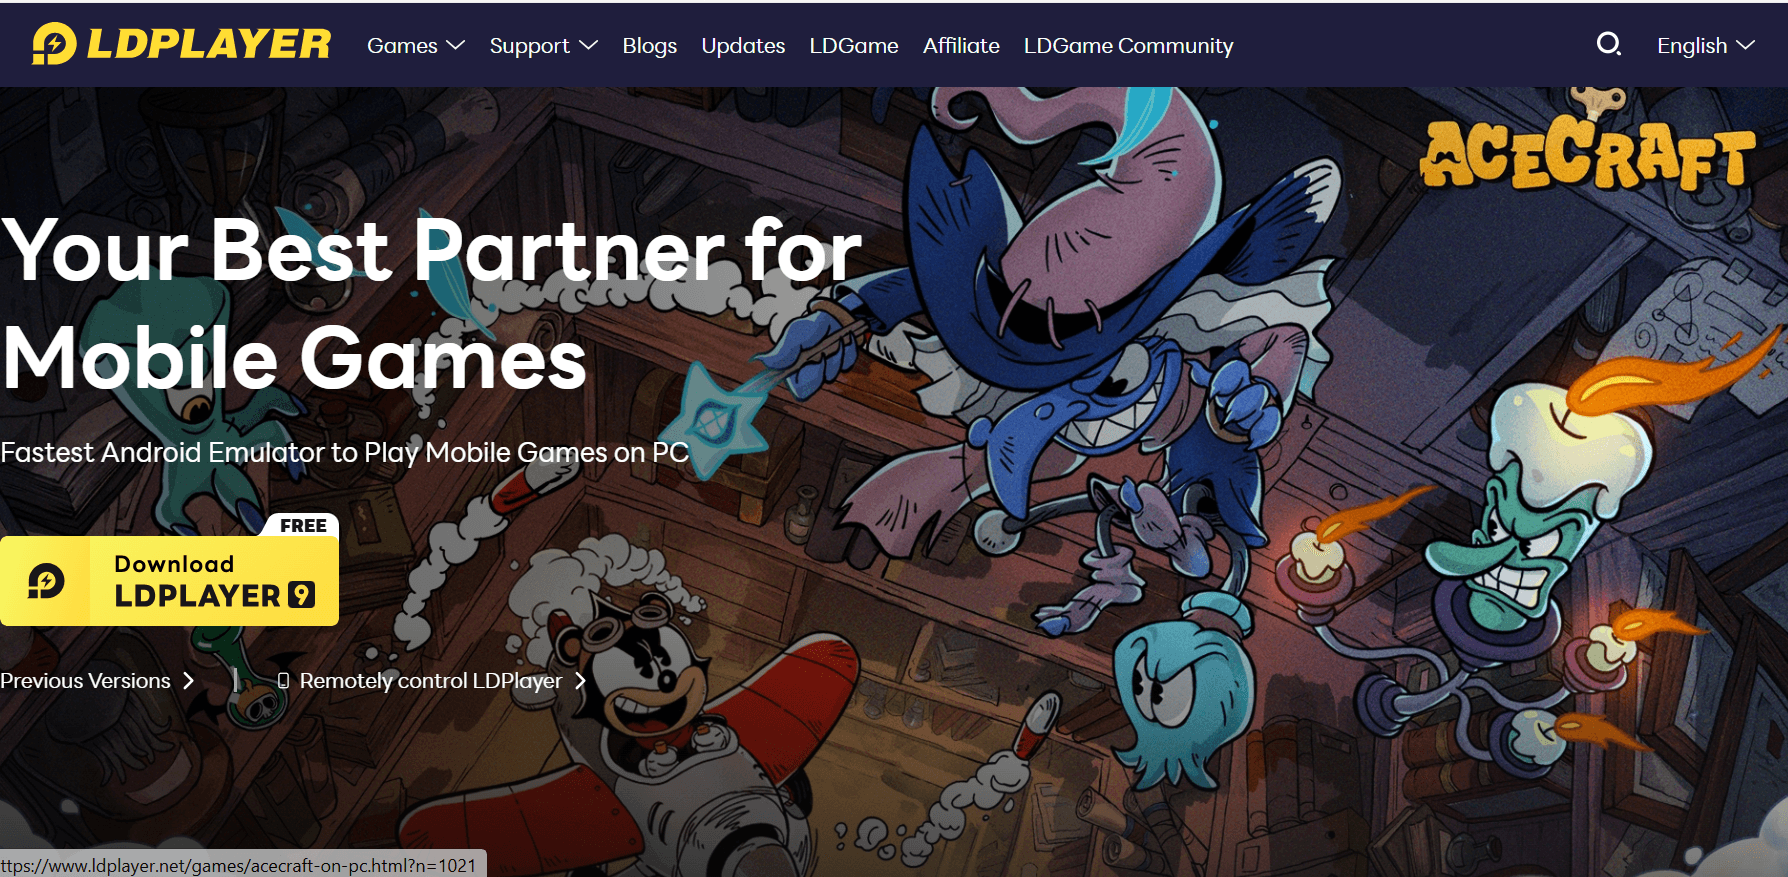Open the LDGame menu item
The image size is (1788, 877).
(854, 46)
